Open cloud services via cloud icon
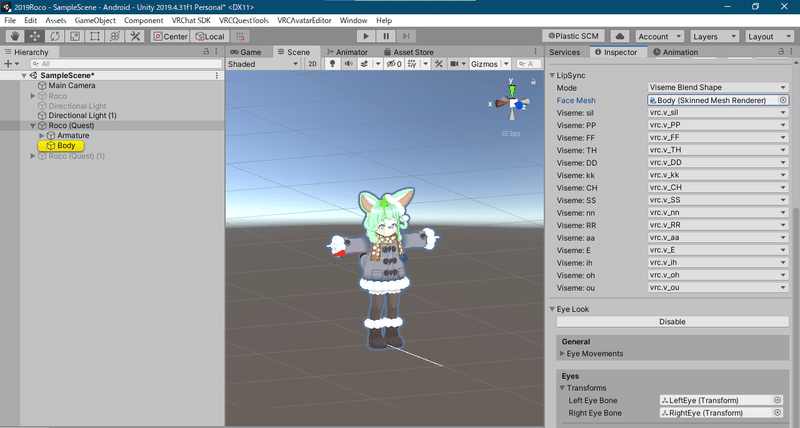 (x=620, y=36)
